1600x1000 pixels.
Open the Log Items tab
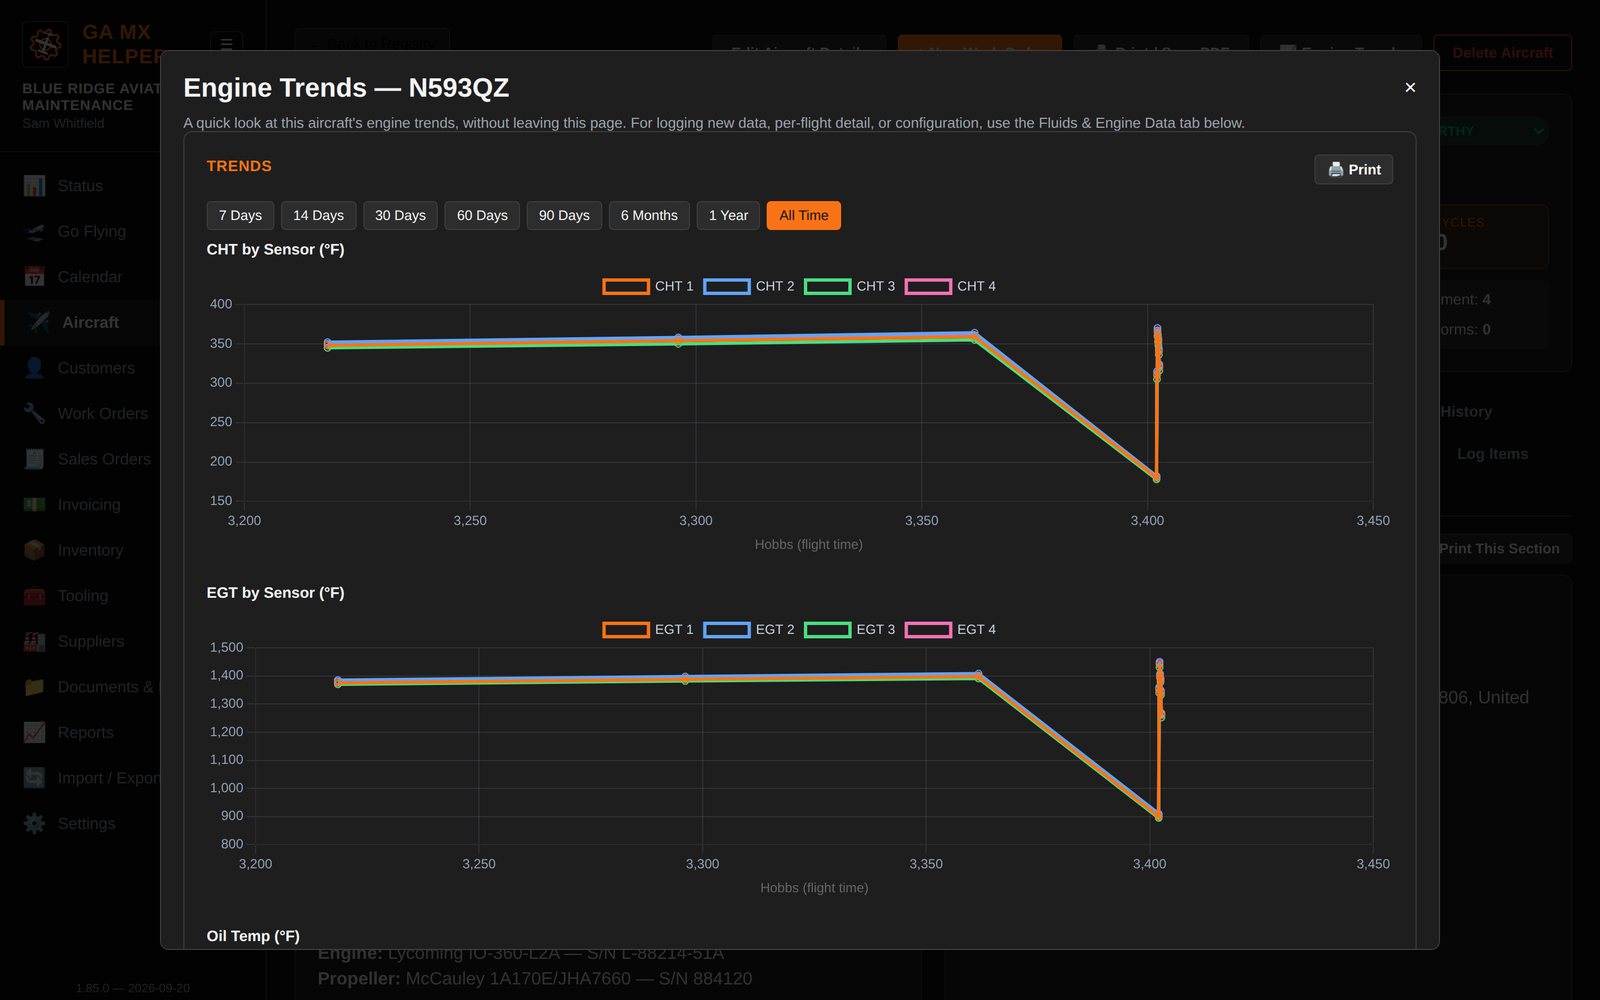(x=1492, y=454)
